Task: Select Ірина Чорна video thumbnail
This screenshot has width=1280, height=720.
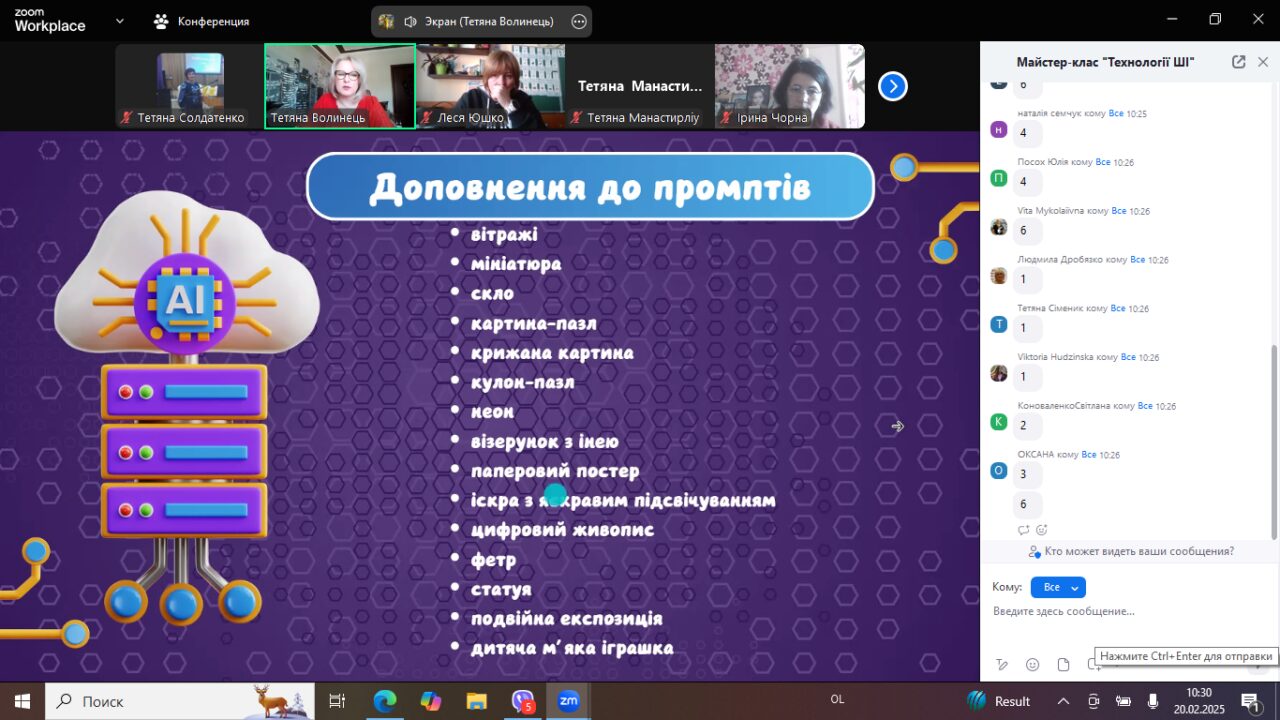Action: (790, 86)
